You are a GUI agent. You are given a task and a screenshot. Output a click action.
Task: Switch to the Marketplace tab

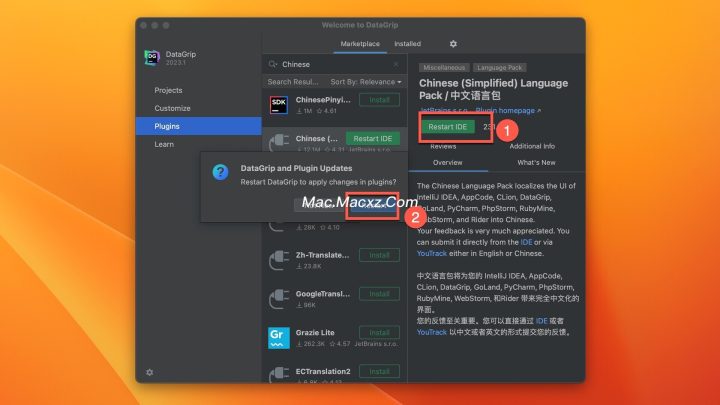[360, 44]
